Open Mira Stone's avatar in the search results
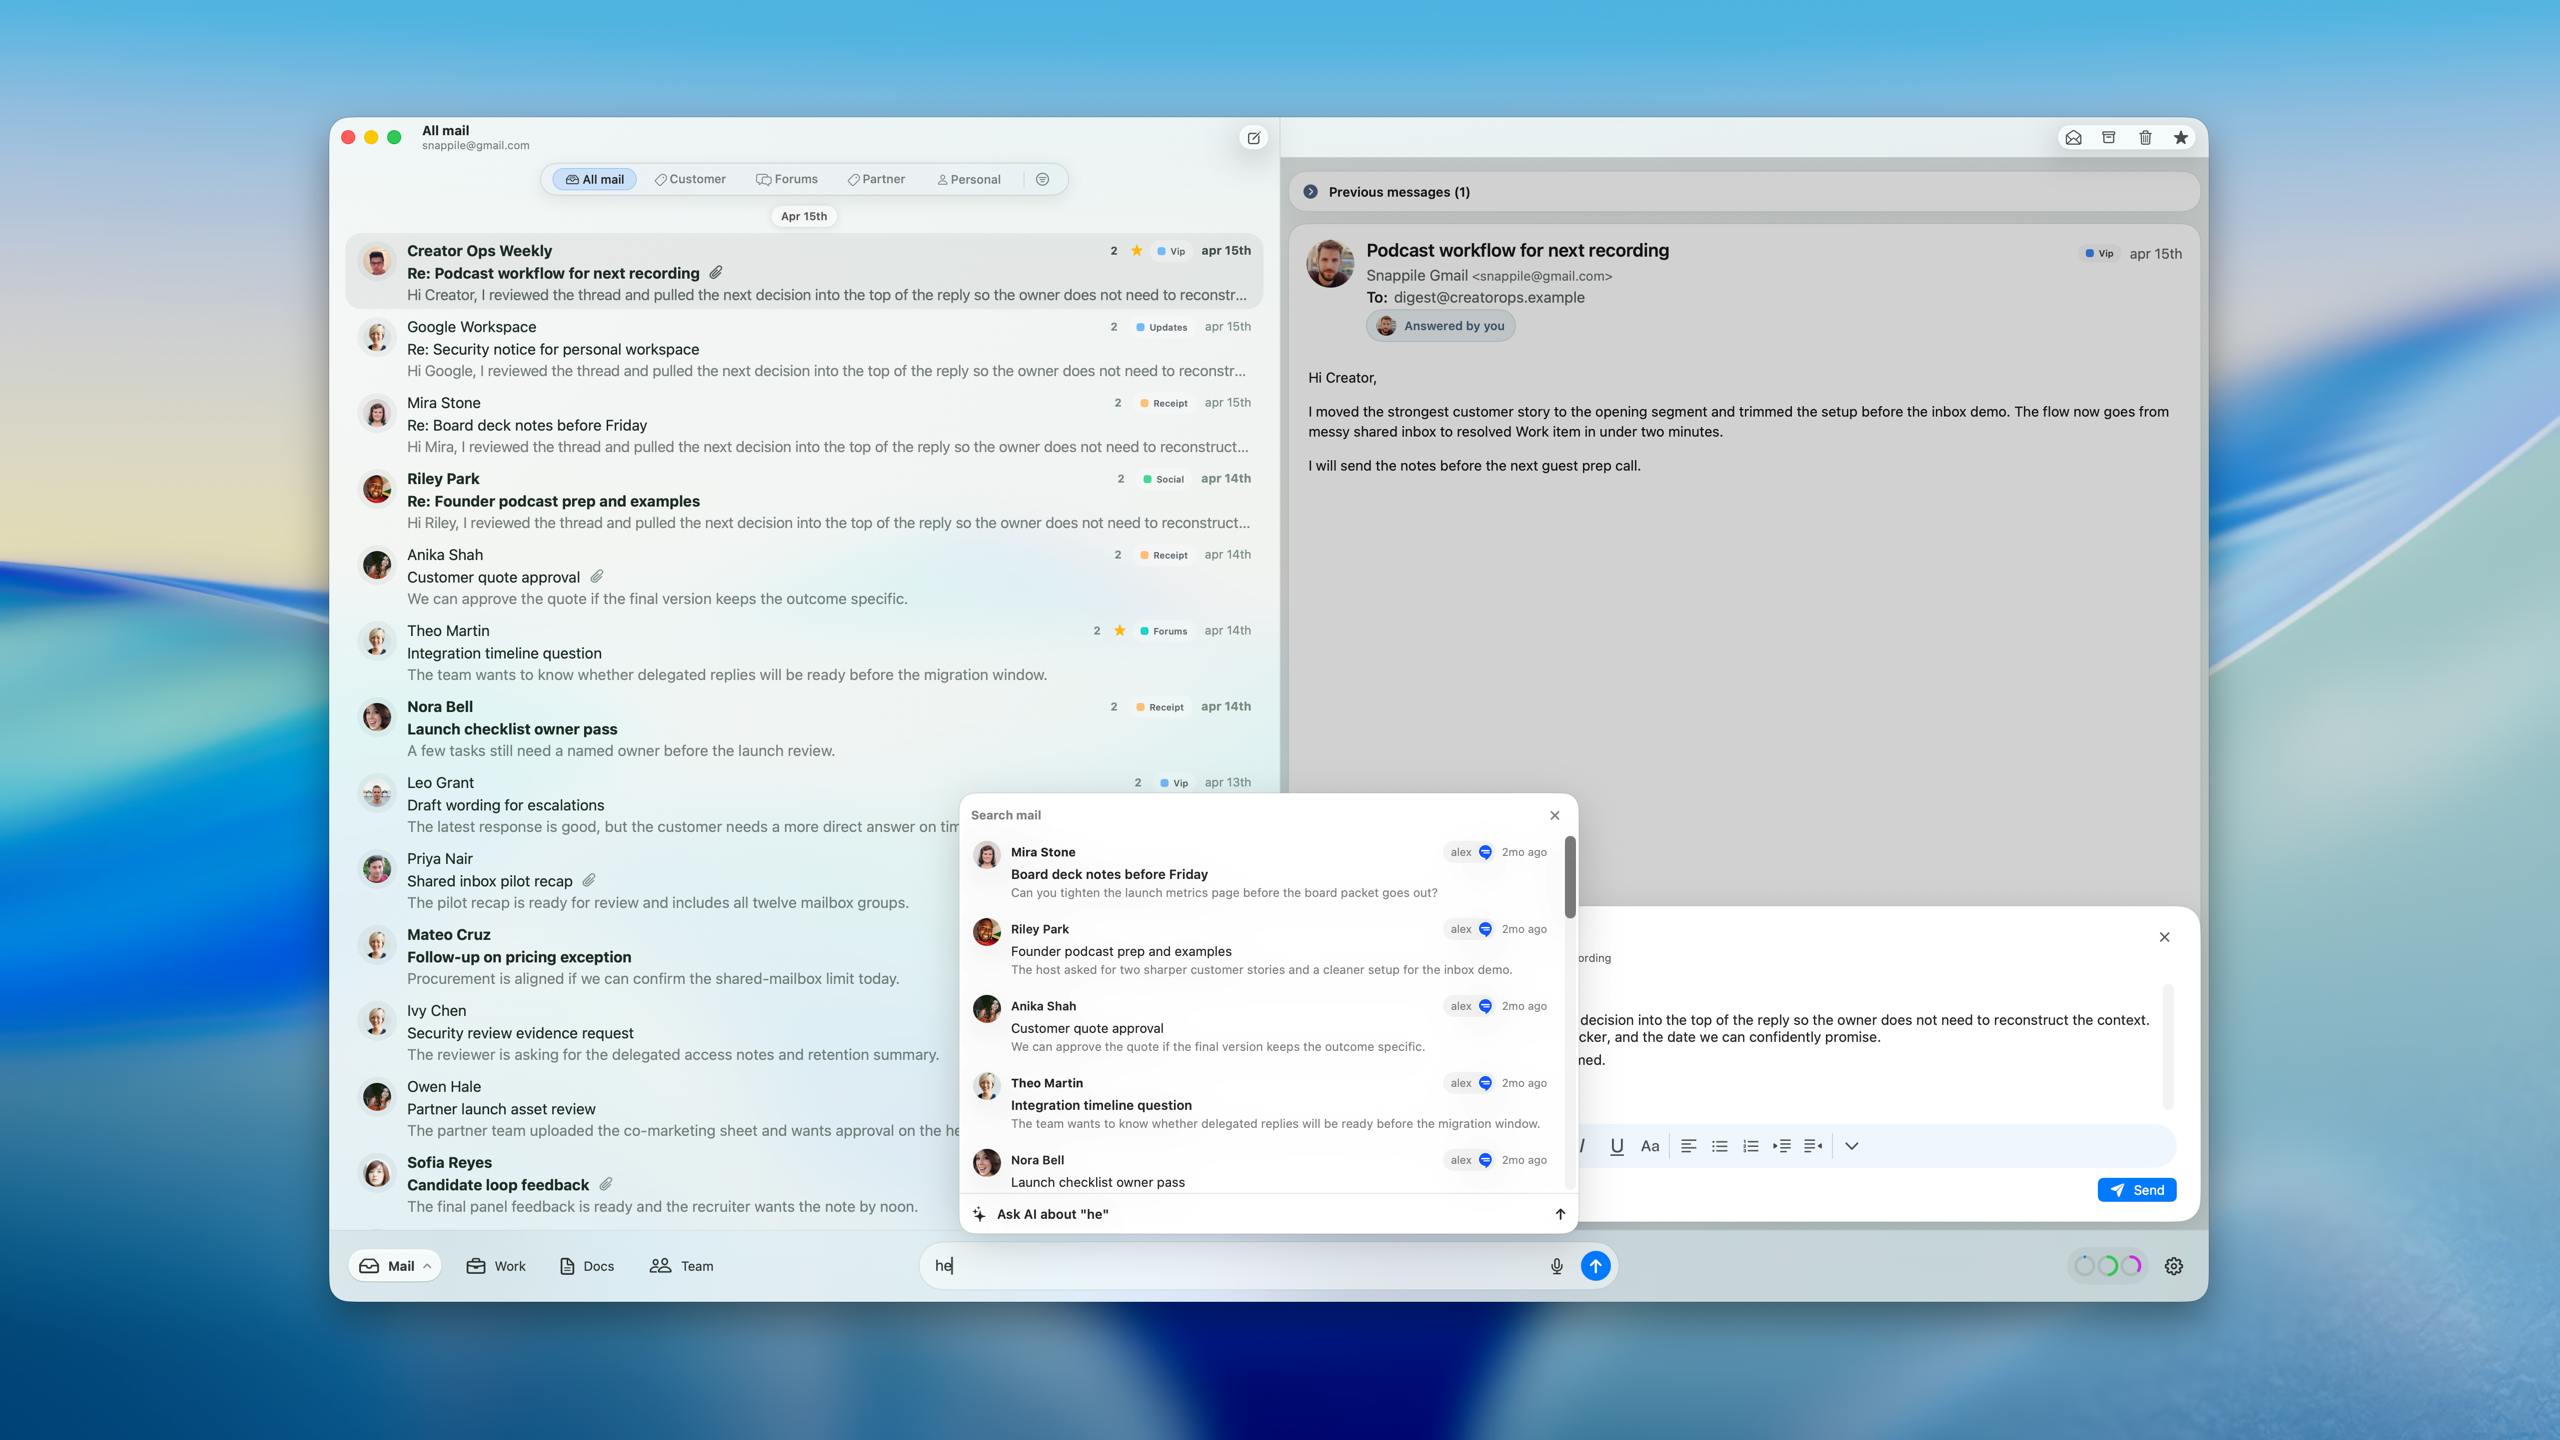 coord(987,855)
